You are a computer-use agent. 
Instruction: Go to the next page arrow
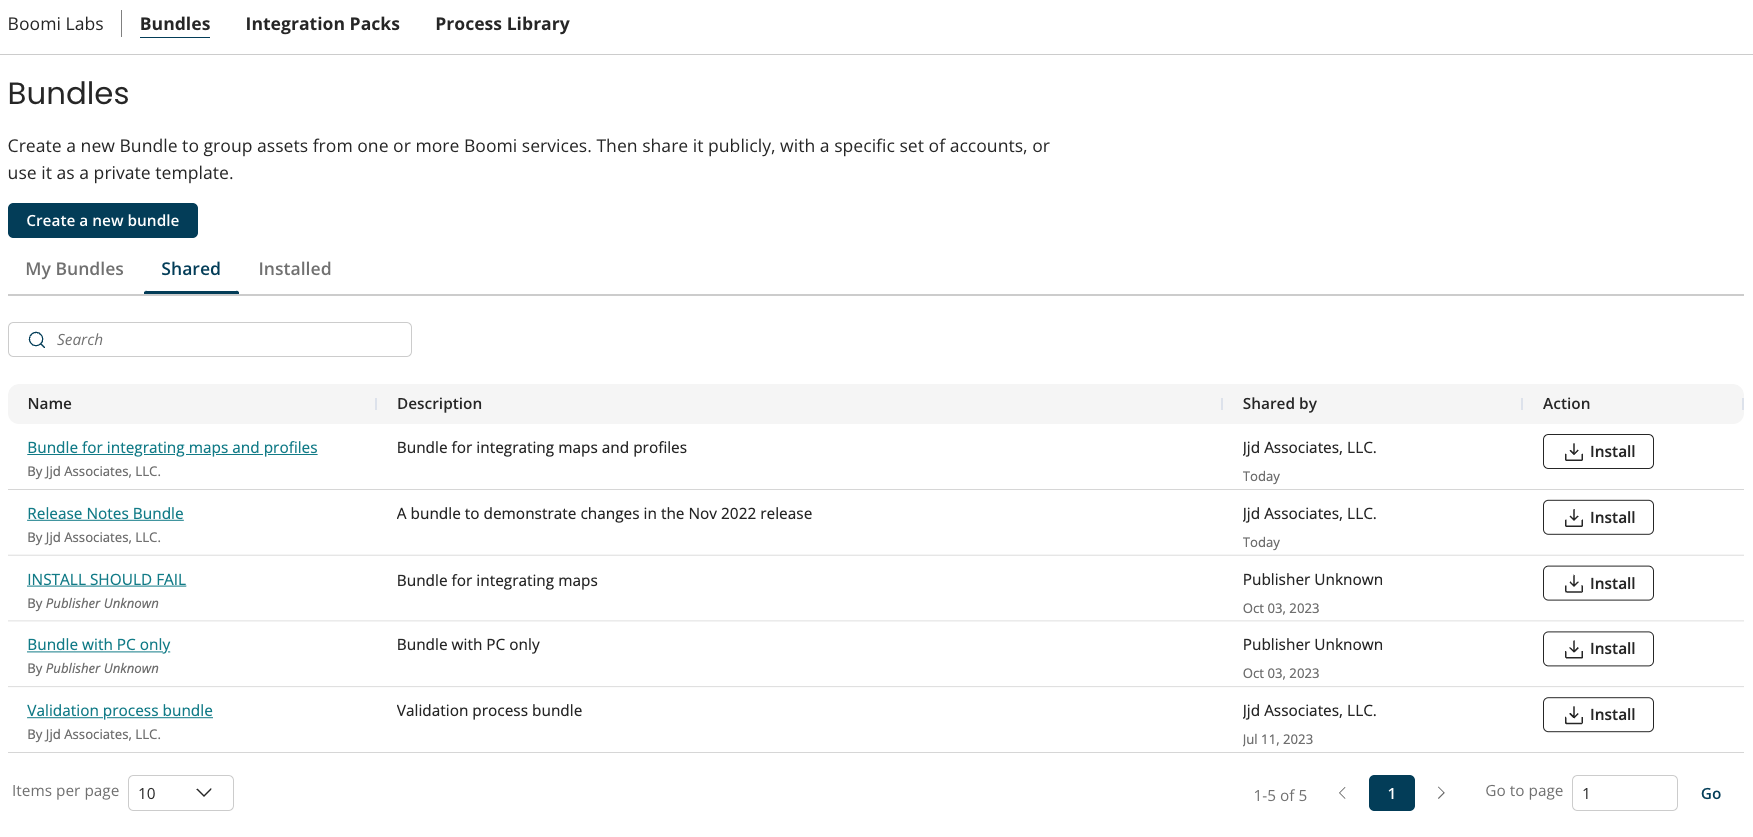pyautogui.click(x=1441, y=793)
